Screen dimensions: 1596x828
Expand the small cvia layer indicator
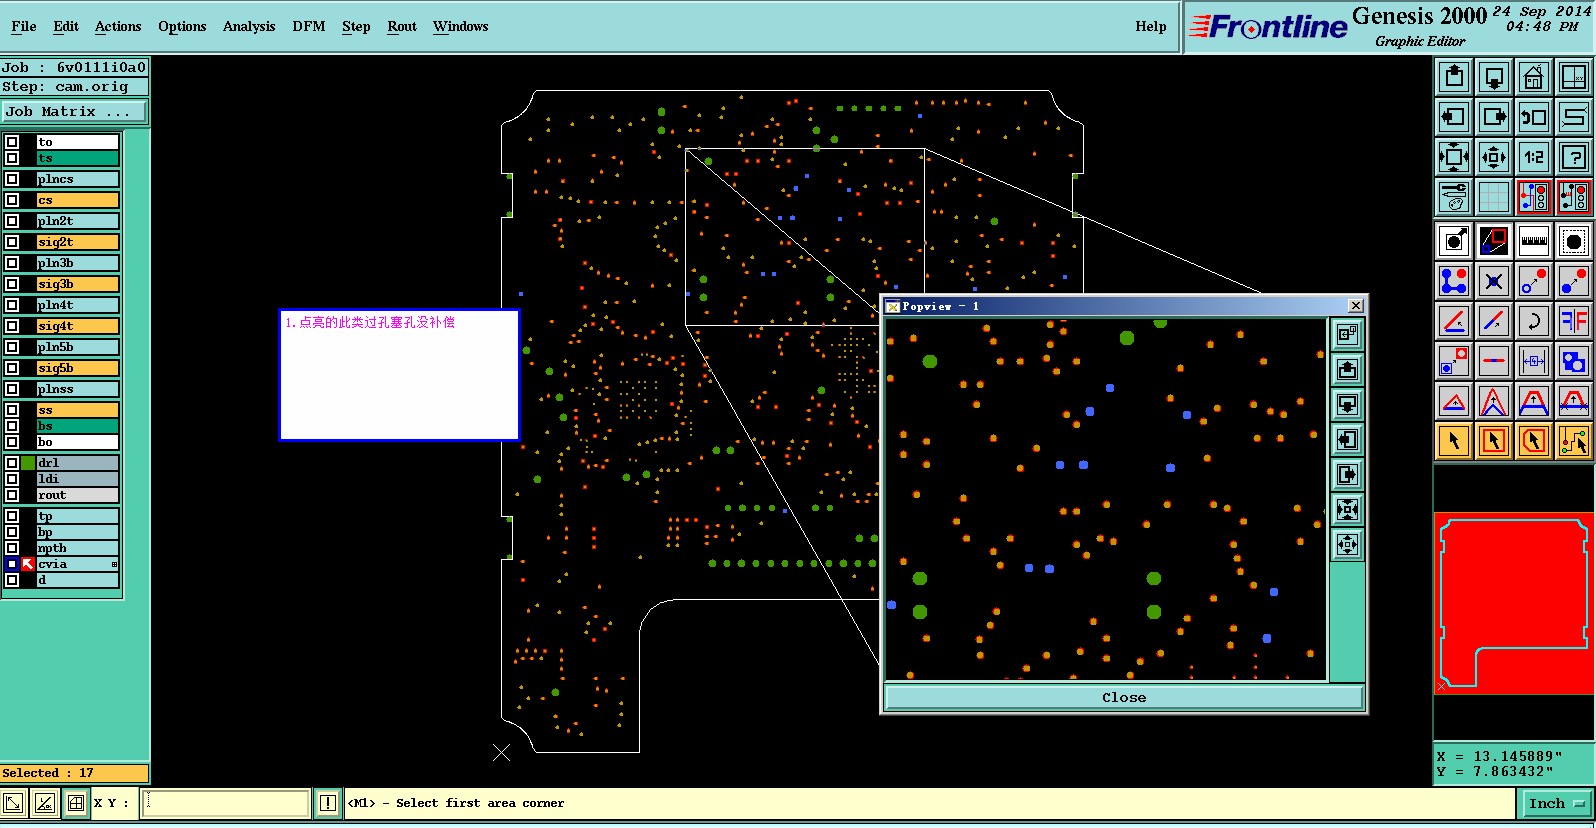[x=114, y=564]
